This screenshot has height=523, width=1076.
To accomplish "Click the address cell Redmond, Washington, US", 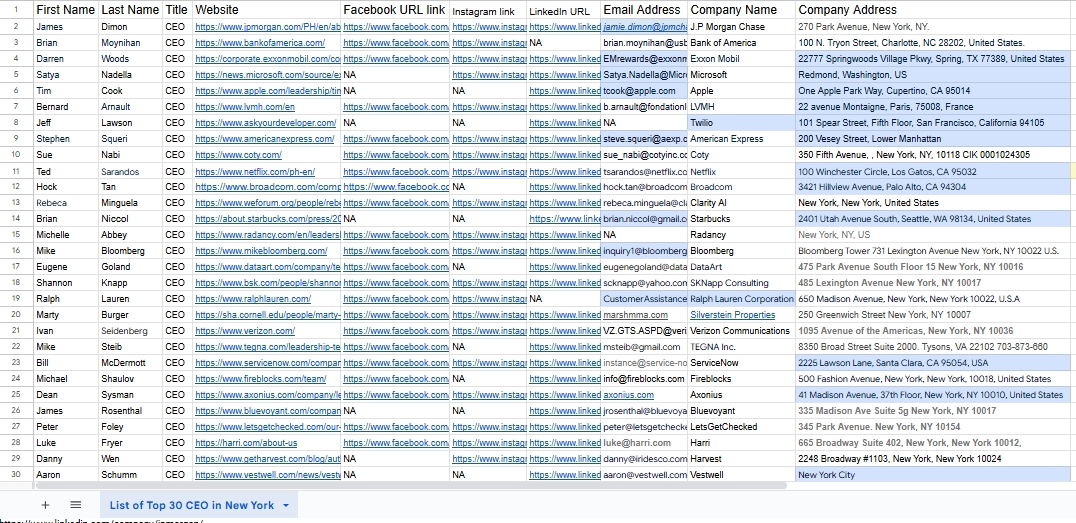I will 935,75.
